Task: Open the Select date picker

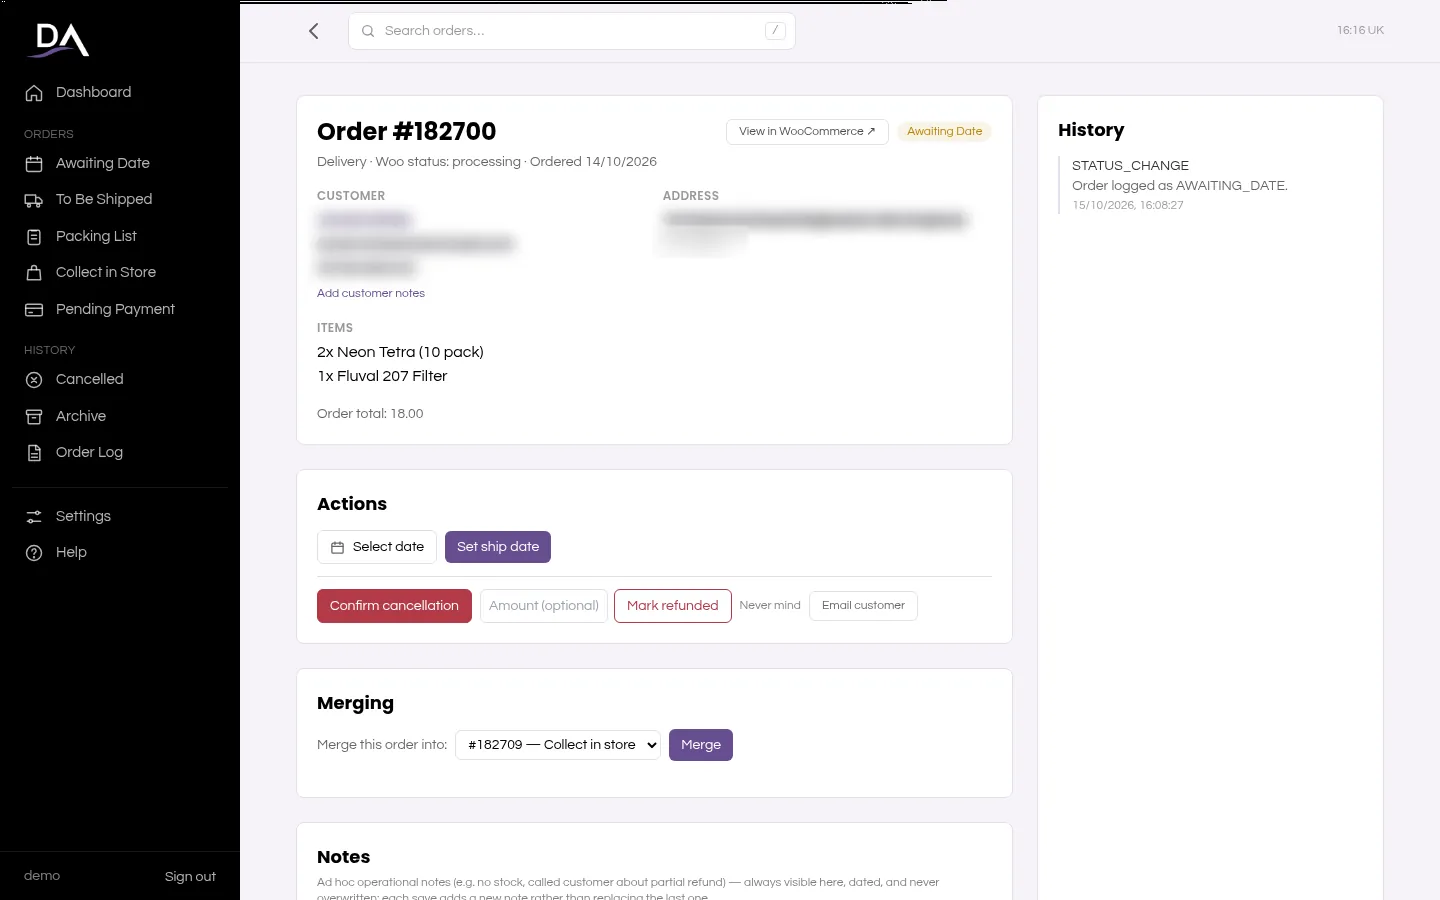Action: coord(377,547)
